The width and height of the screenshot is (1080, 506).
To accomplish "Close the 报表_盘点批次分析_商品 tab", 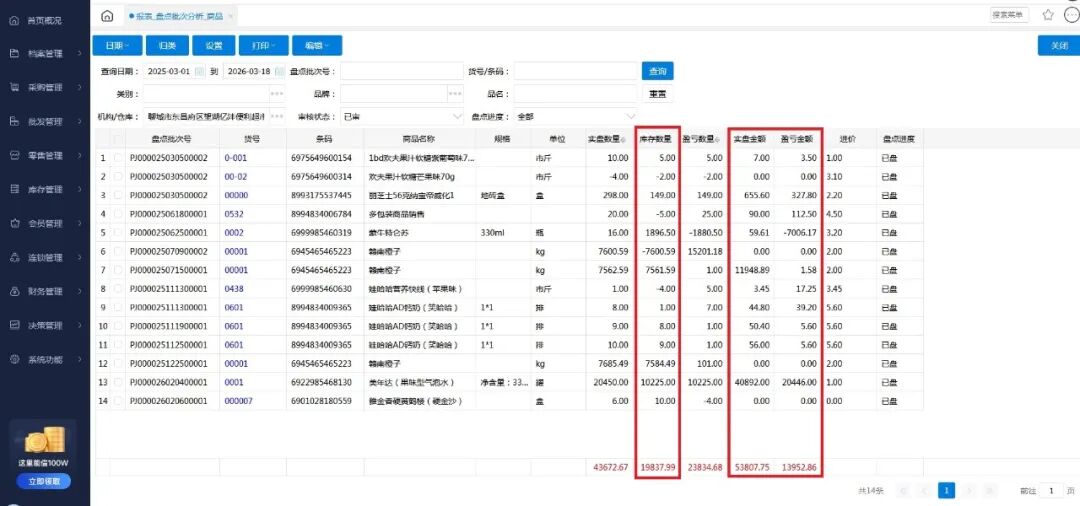I will point(232,16).
